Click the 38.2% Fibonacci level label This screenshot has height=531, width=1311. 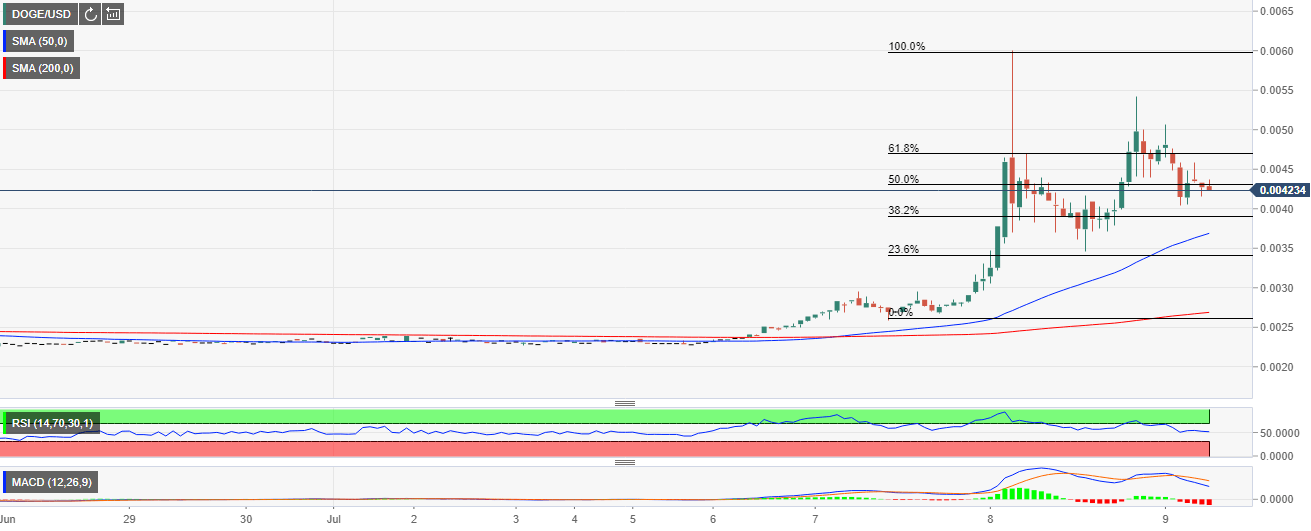[x=904, y=210]
